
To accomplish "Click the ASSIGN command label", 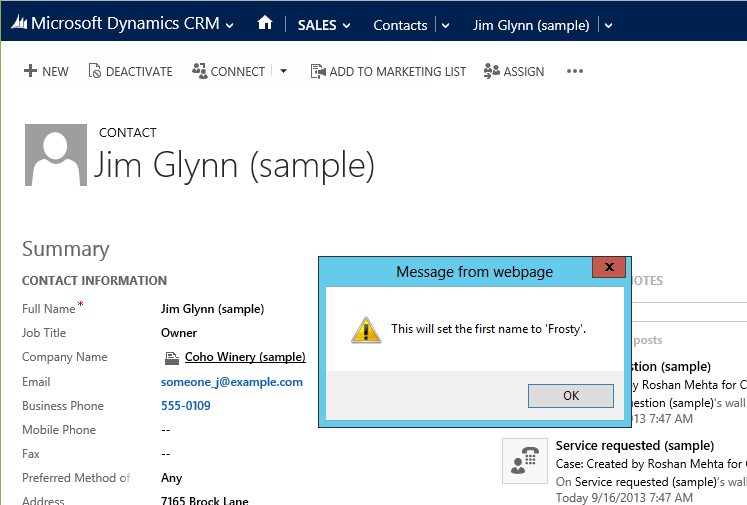I will [524, 71].
